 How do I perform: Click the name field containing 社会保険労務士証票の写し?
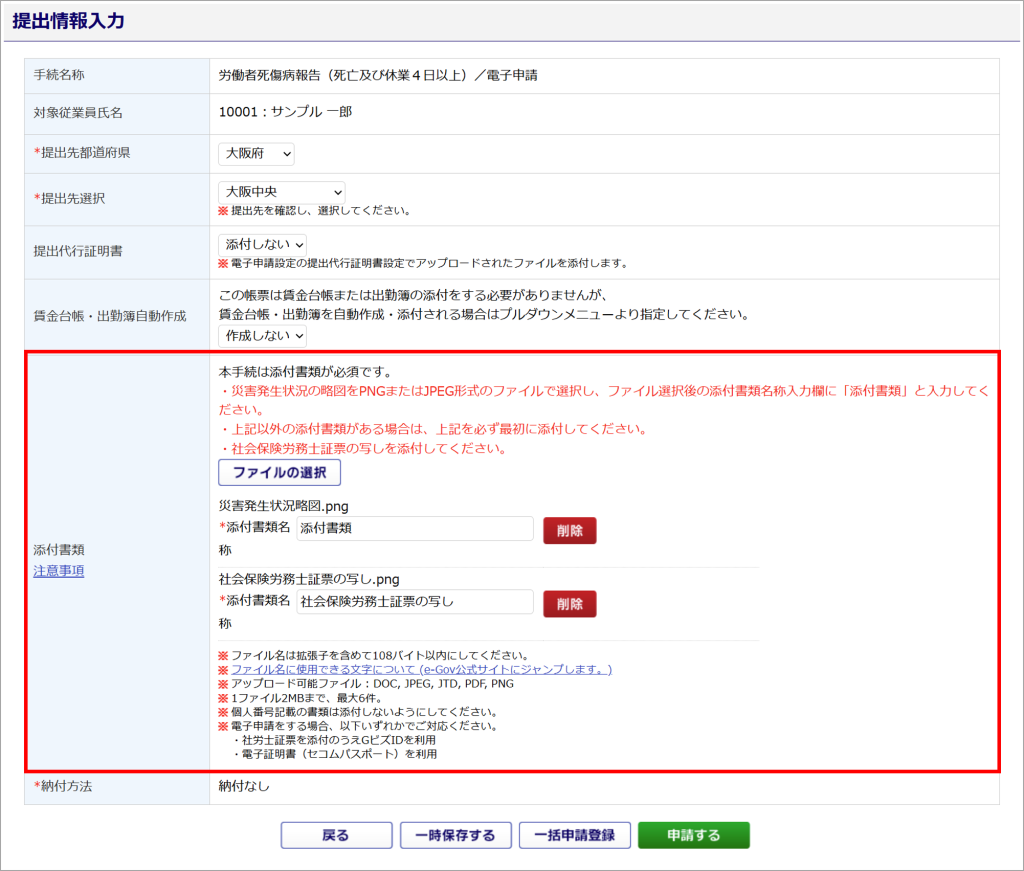coord(415,602)
